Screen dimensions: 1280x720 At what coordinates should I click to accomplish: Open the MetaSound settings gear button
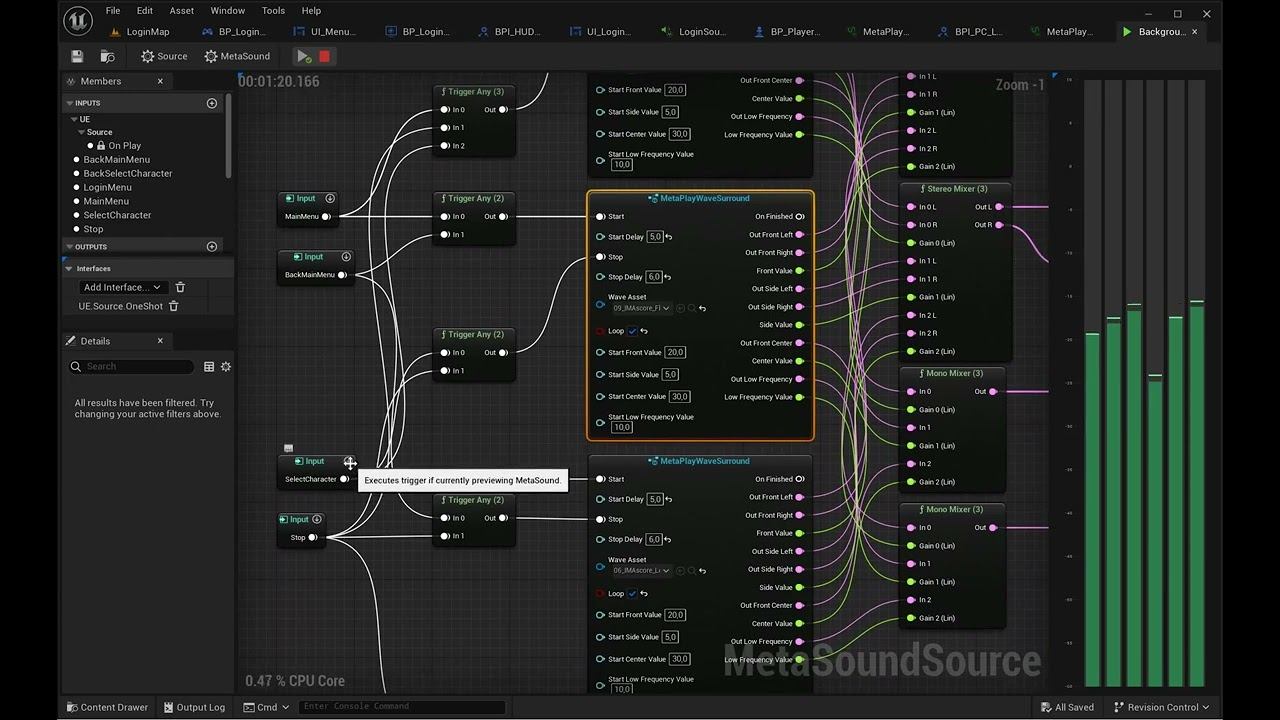click(237, 56)
